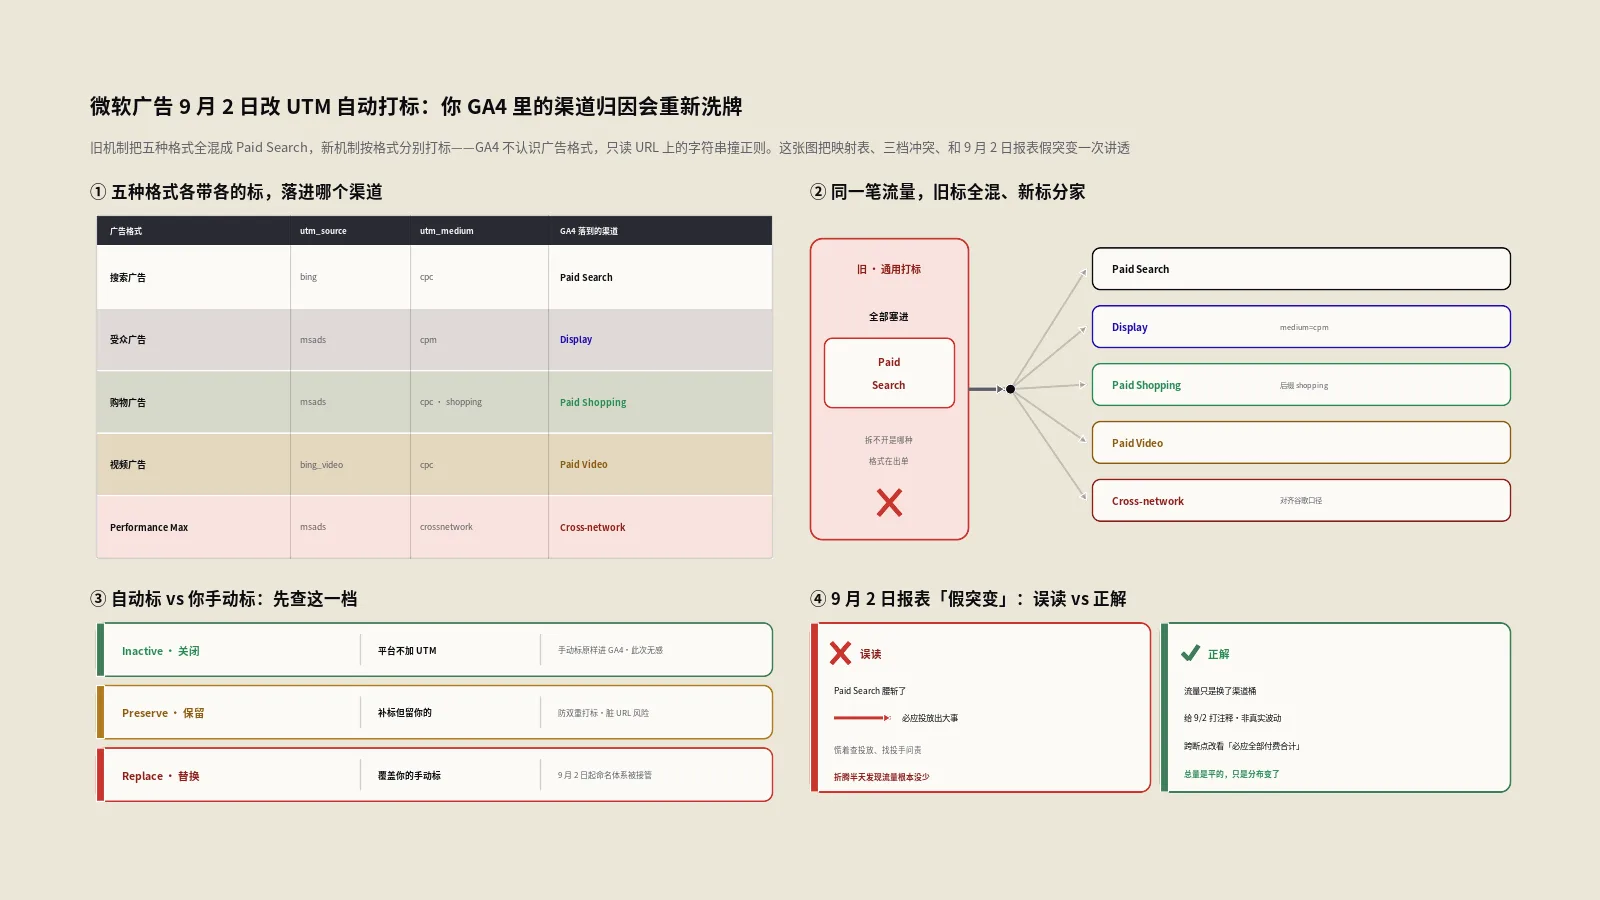The image size is (1600, 900).
Task: Click the 搜索广告 row label
Action: (x=128, y=278)
